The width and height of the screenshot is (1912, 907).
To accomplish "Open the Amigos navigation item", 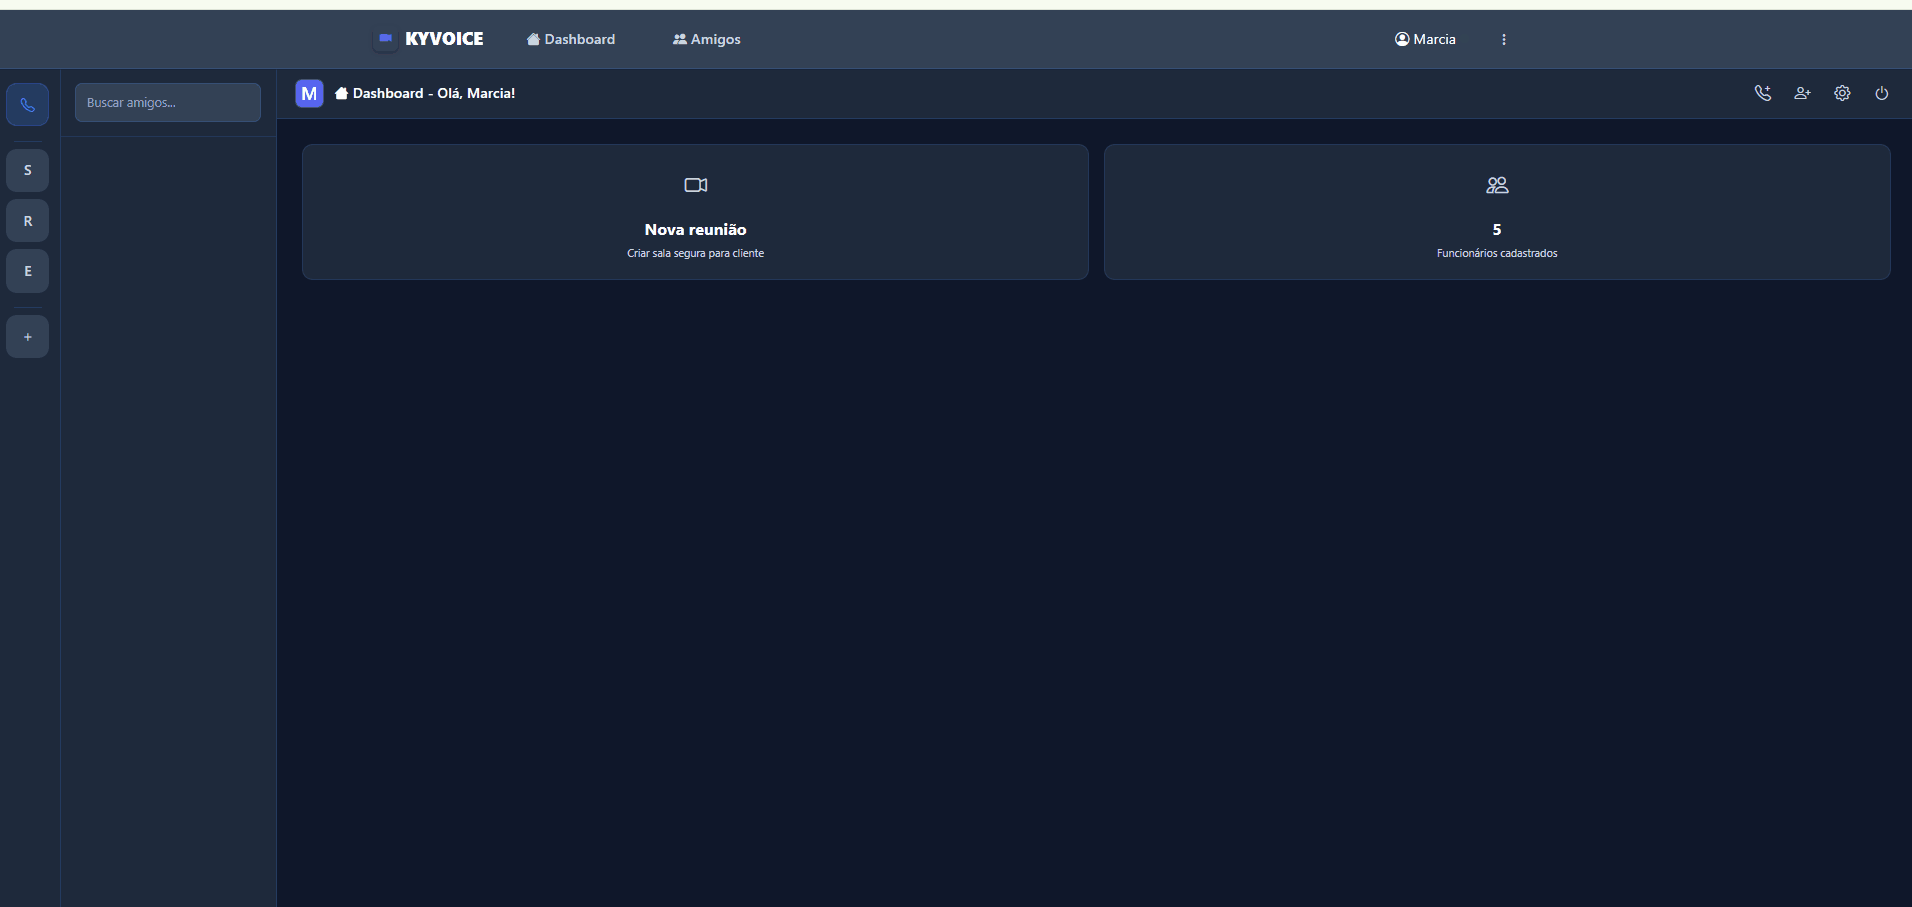I will pyautogui.click(x=707, y=39).
